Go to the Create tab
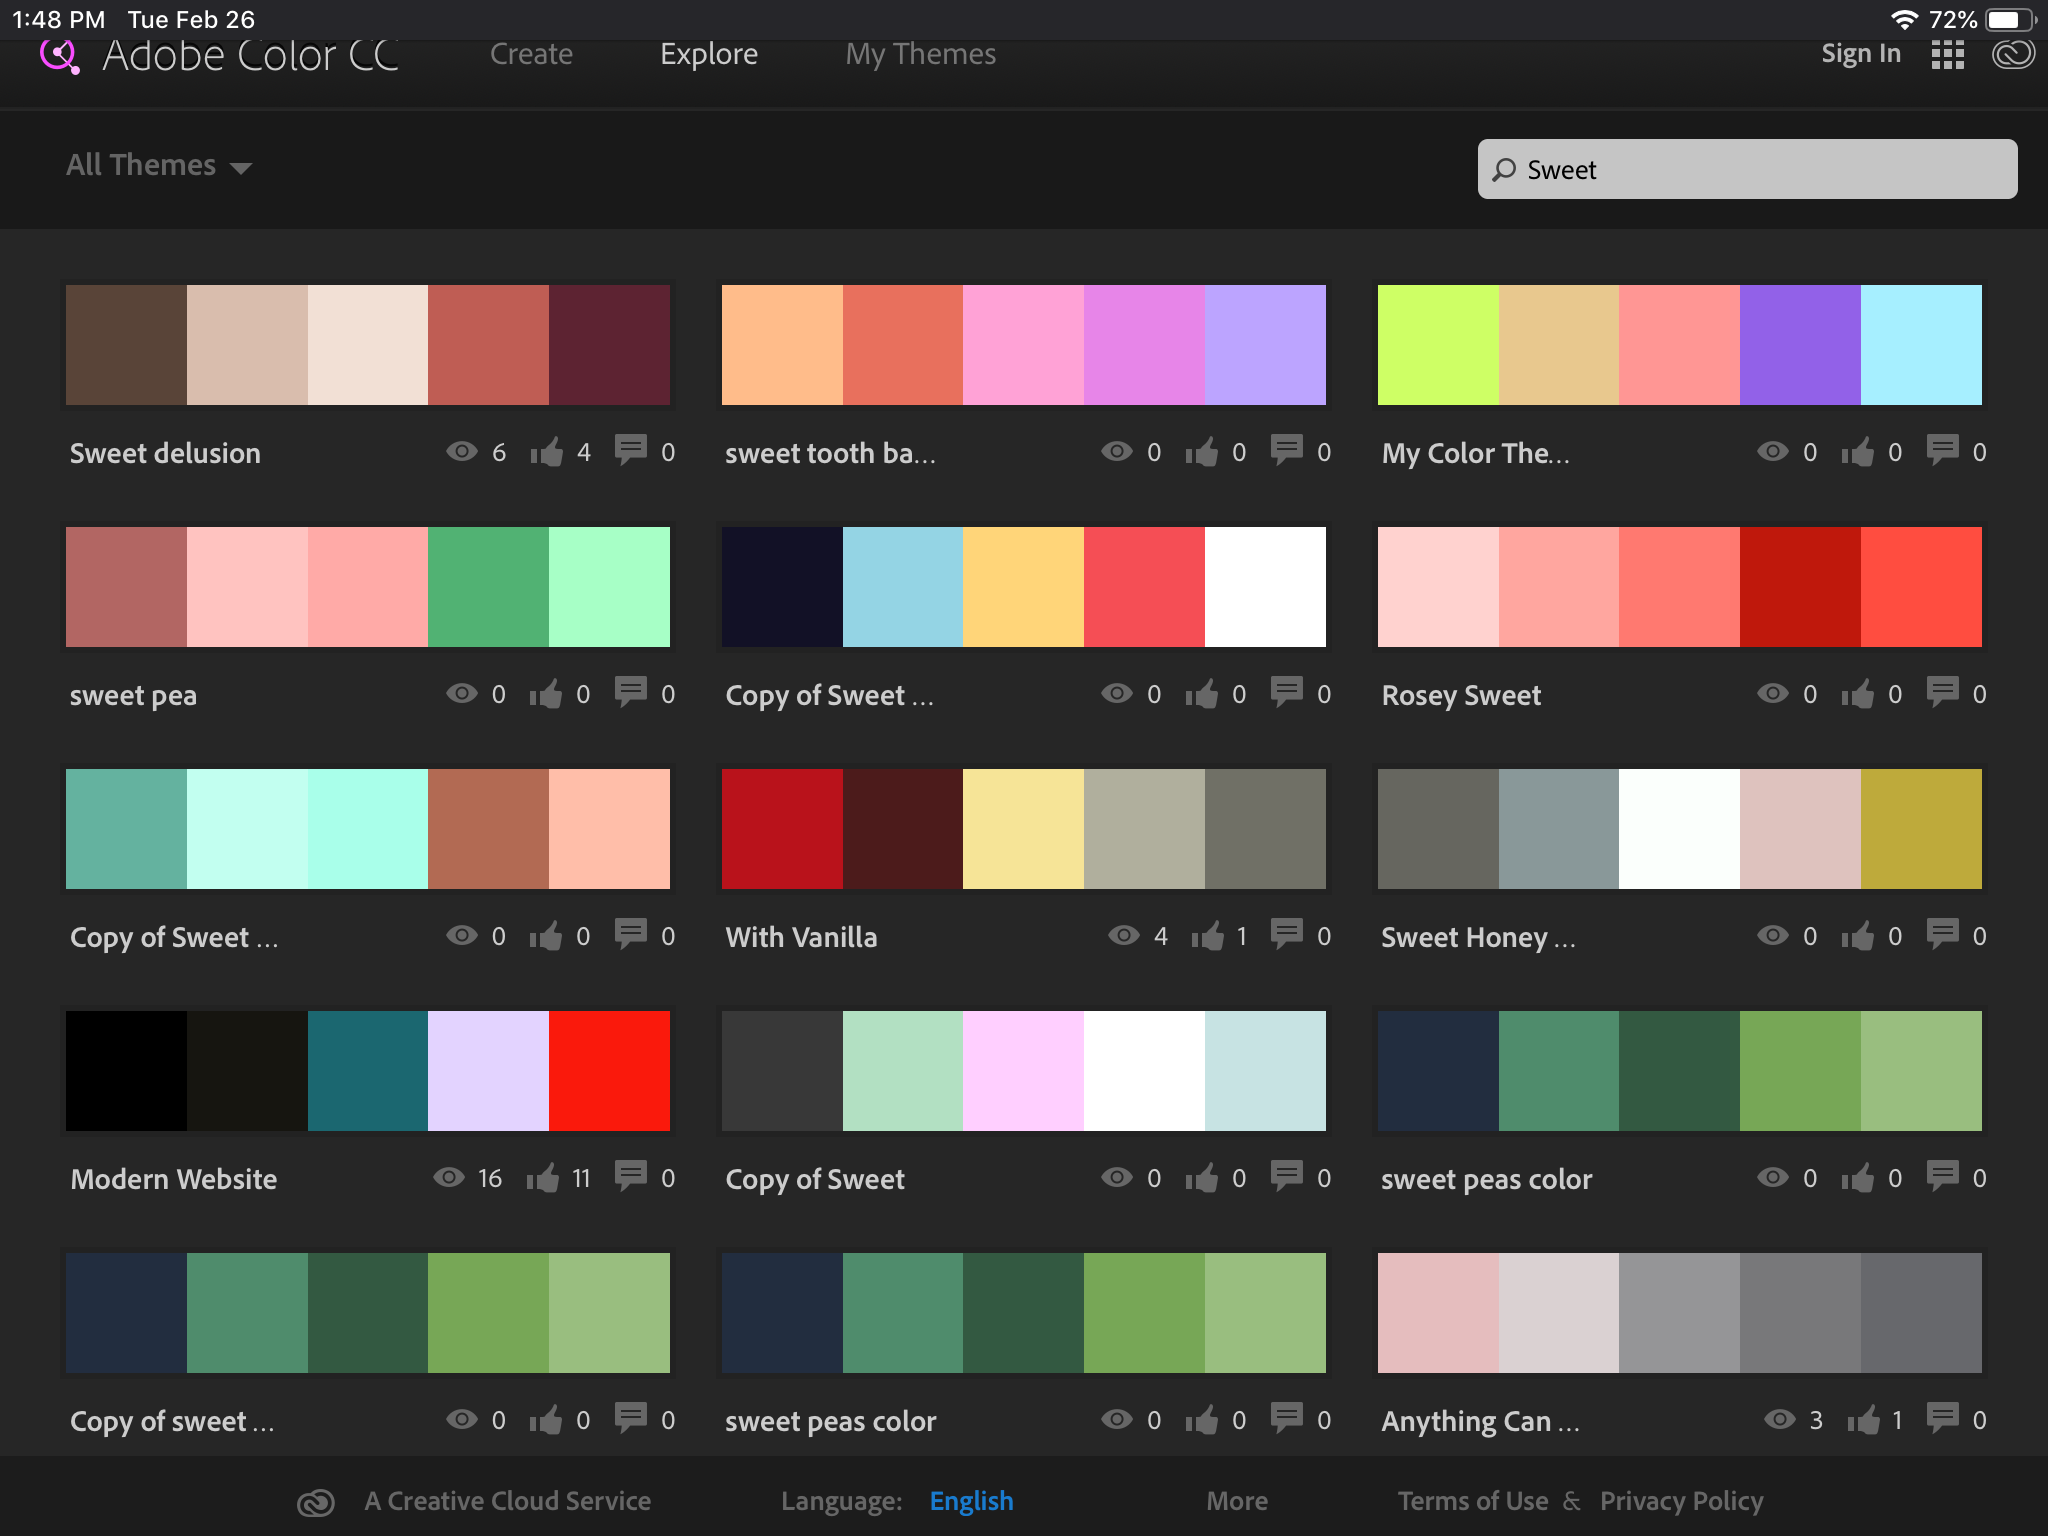The height and width of the screenshot is (1536, 2048). click(531, 54)
